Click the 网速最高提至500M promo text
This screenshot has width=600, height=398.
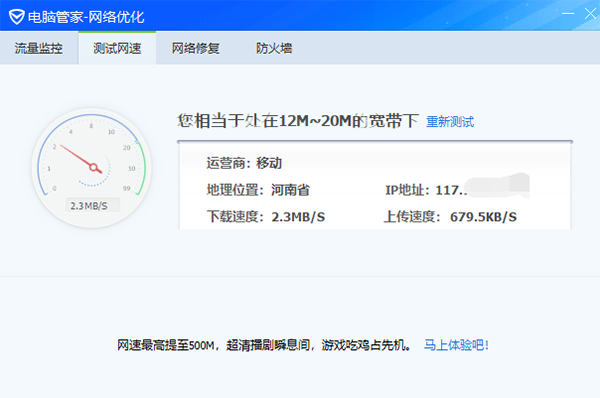(x=264, y=345)
